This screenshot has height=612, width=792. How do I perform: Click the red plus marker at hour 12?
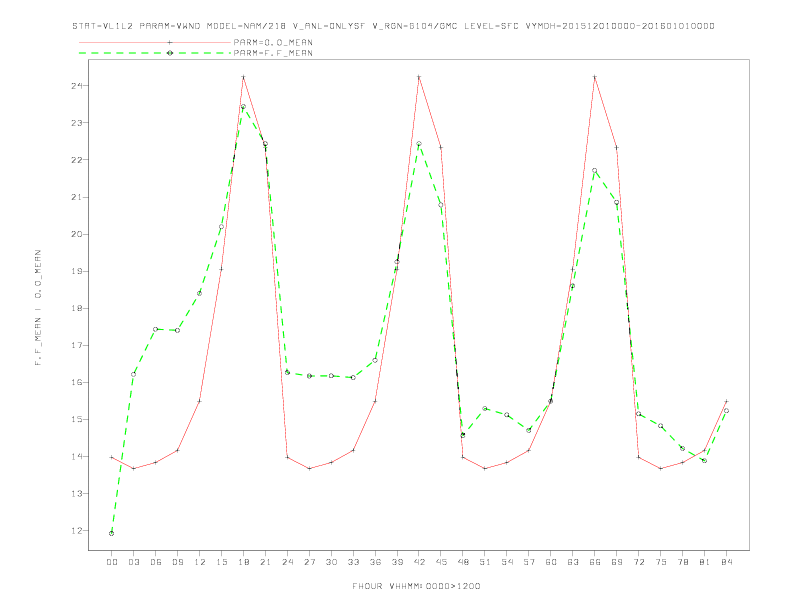200,401
